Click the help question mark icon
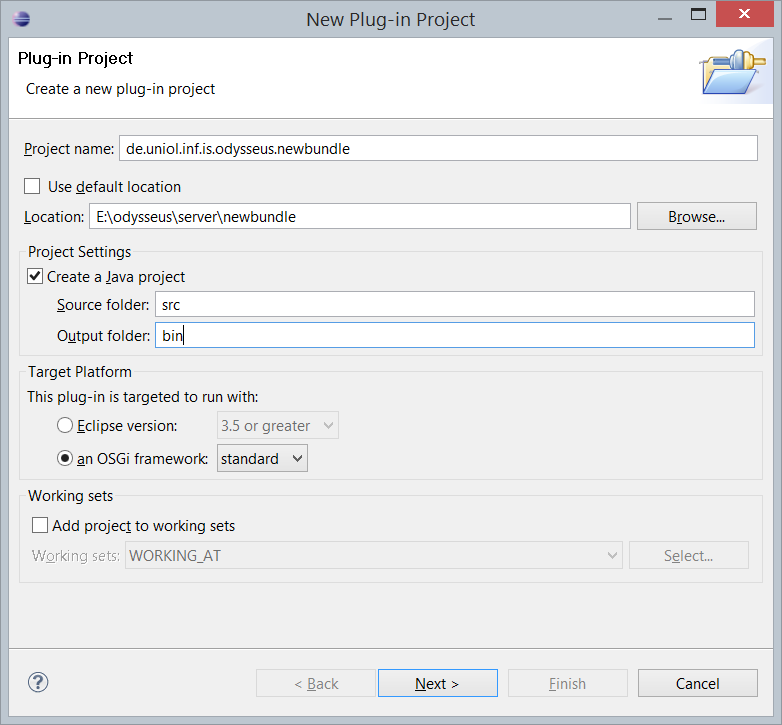Image resolution: width=782 pixels, height=725 pixels. tap(38, 682)
